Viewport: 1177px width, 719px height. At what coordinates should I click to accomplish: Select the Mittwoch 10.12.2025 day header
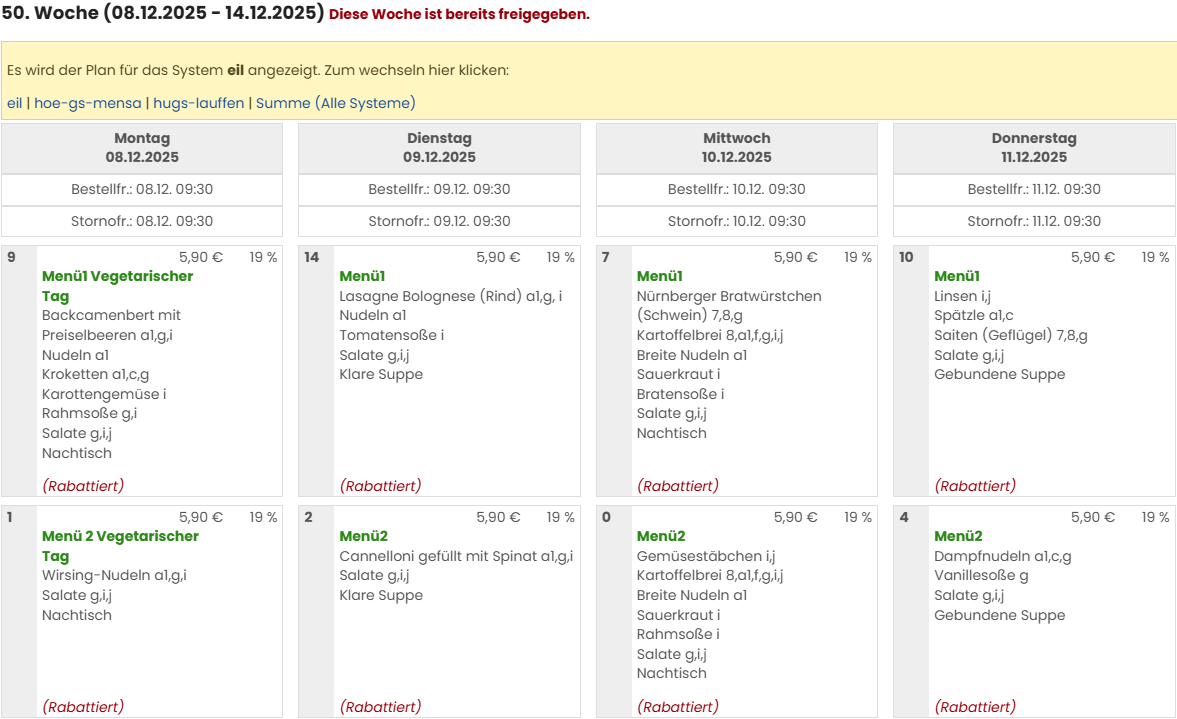(x=736, y=148)
